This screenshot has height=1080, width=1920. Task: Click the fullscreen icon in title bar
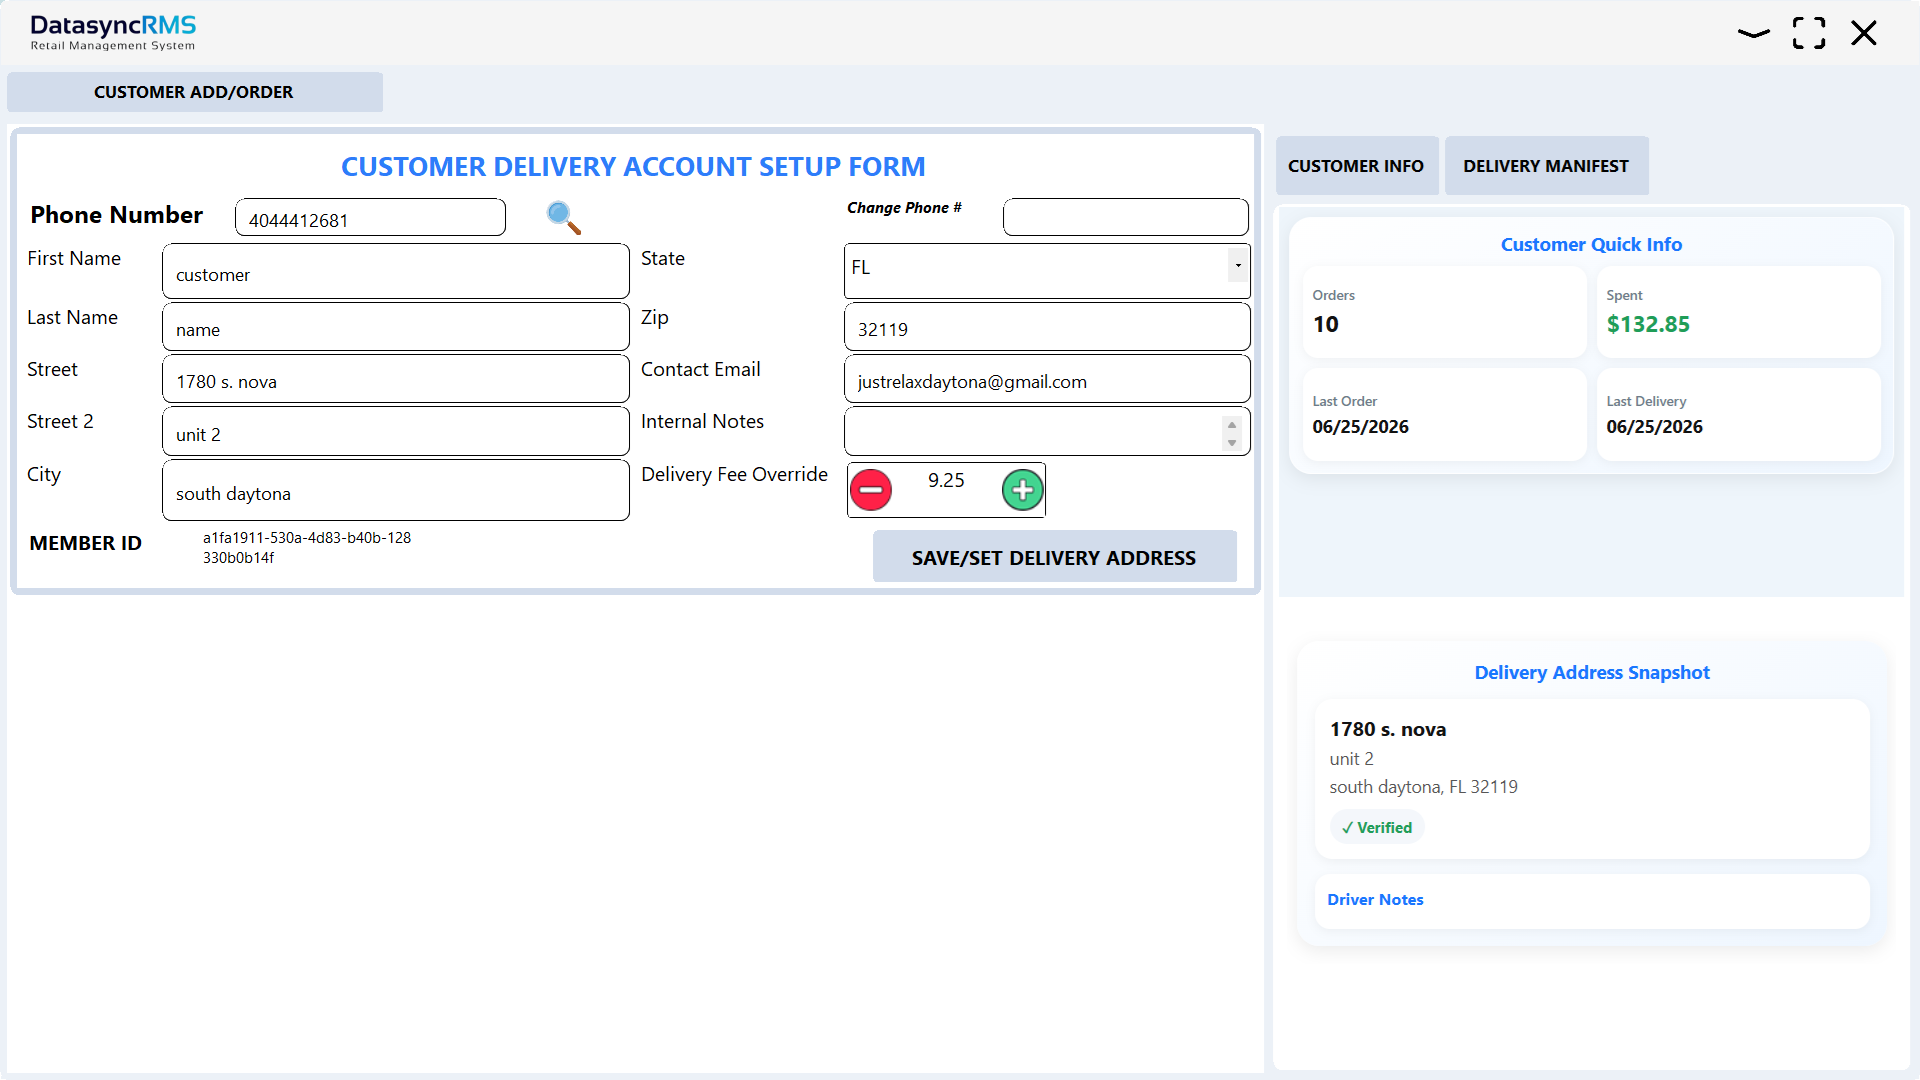[x=1808, y=33]
